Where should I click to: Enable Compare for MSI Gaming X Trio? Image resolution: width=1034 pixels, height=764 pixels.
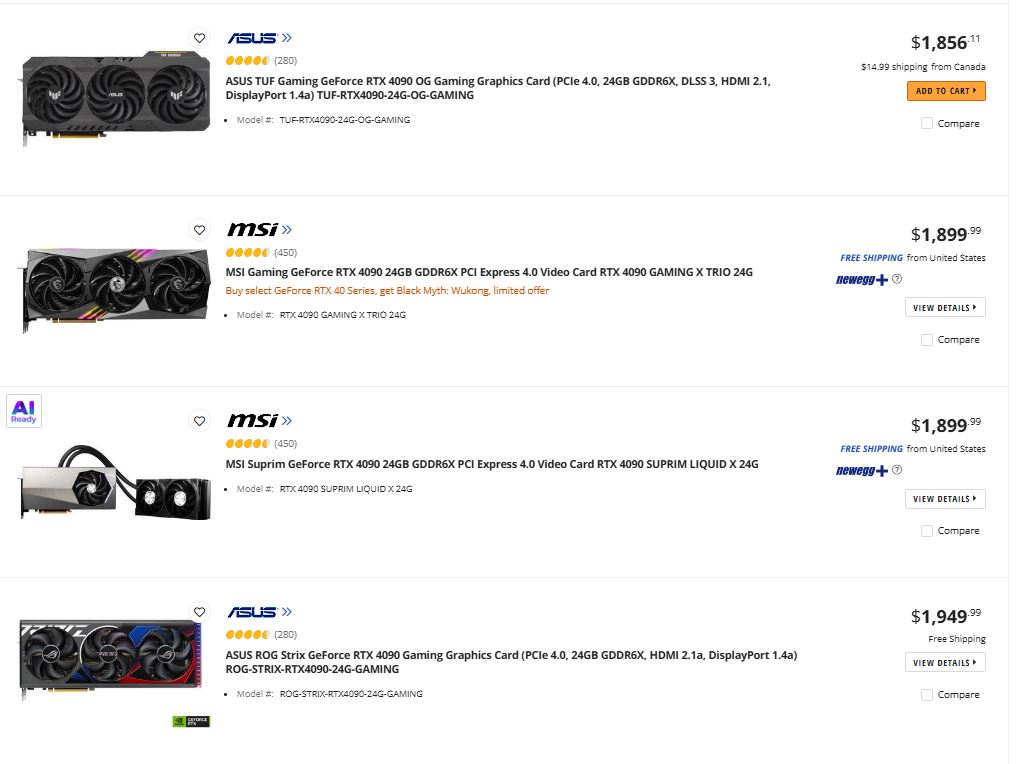927,340
